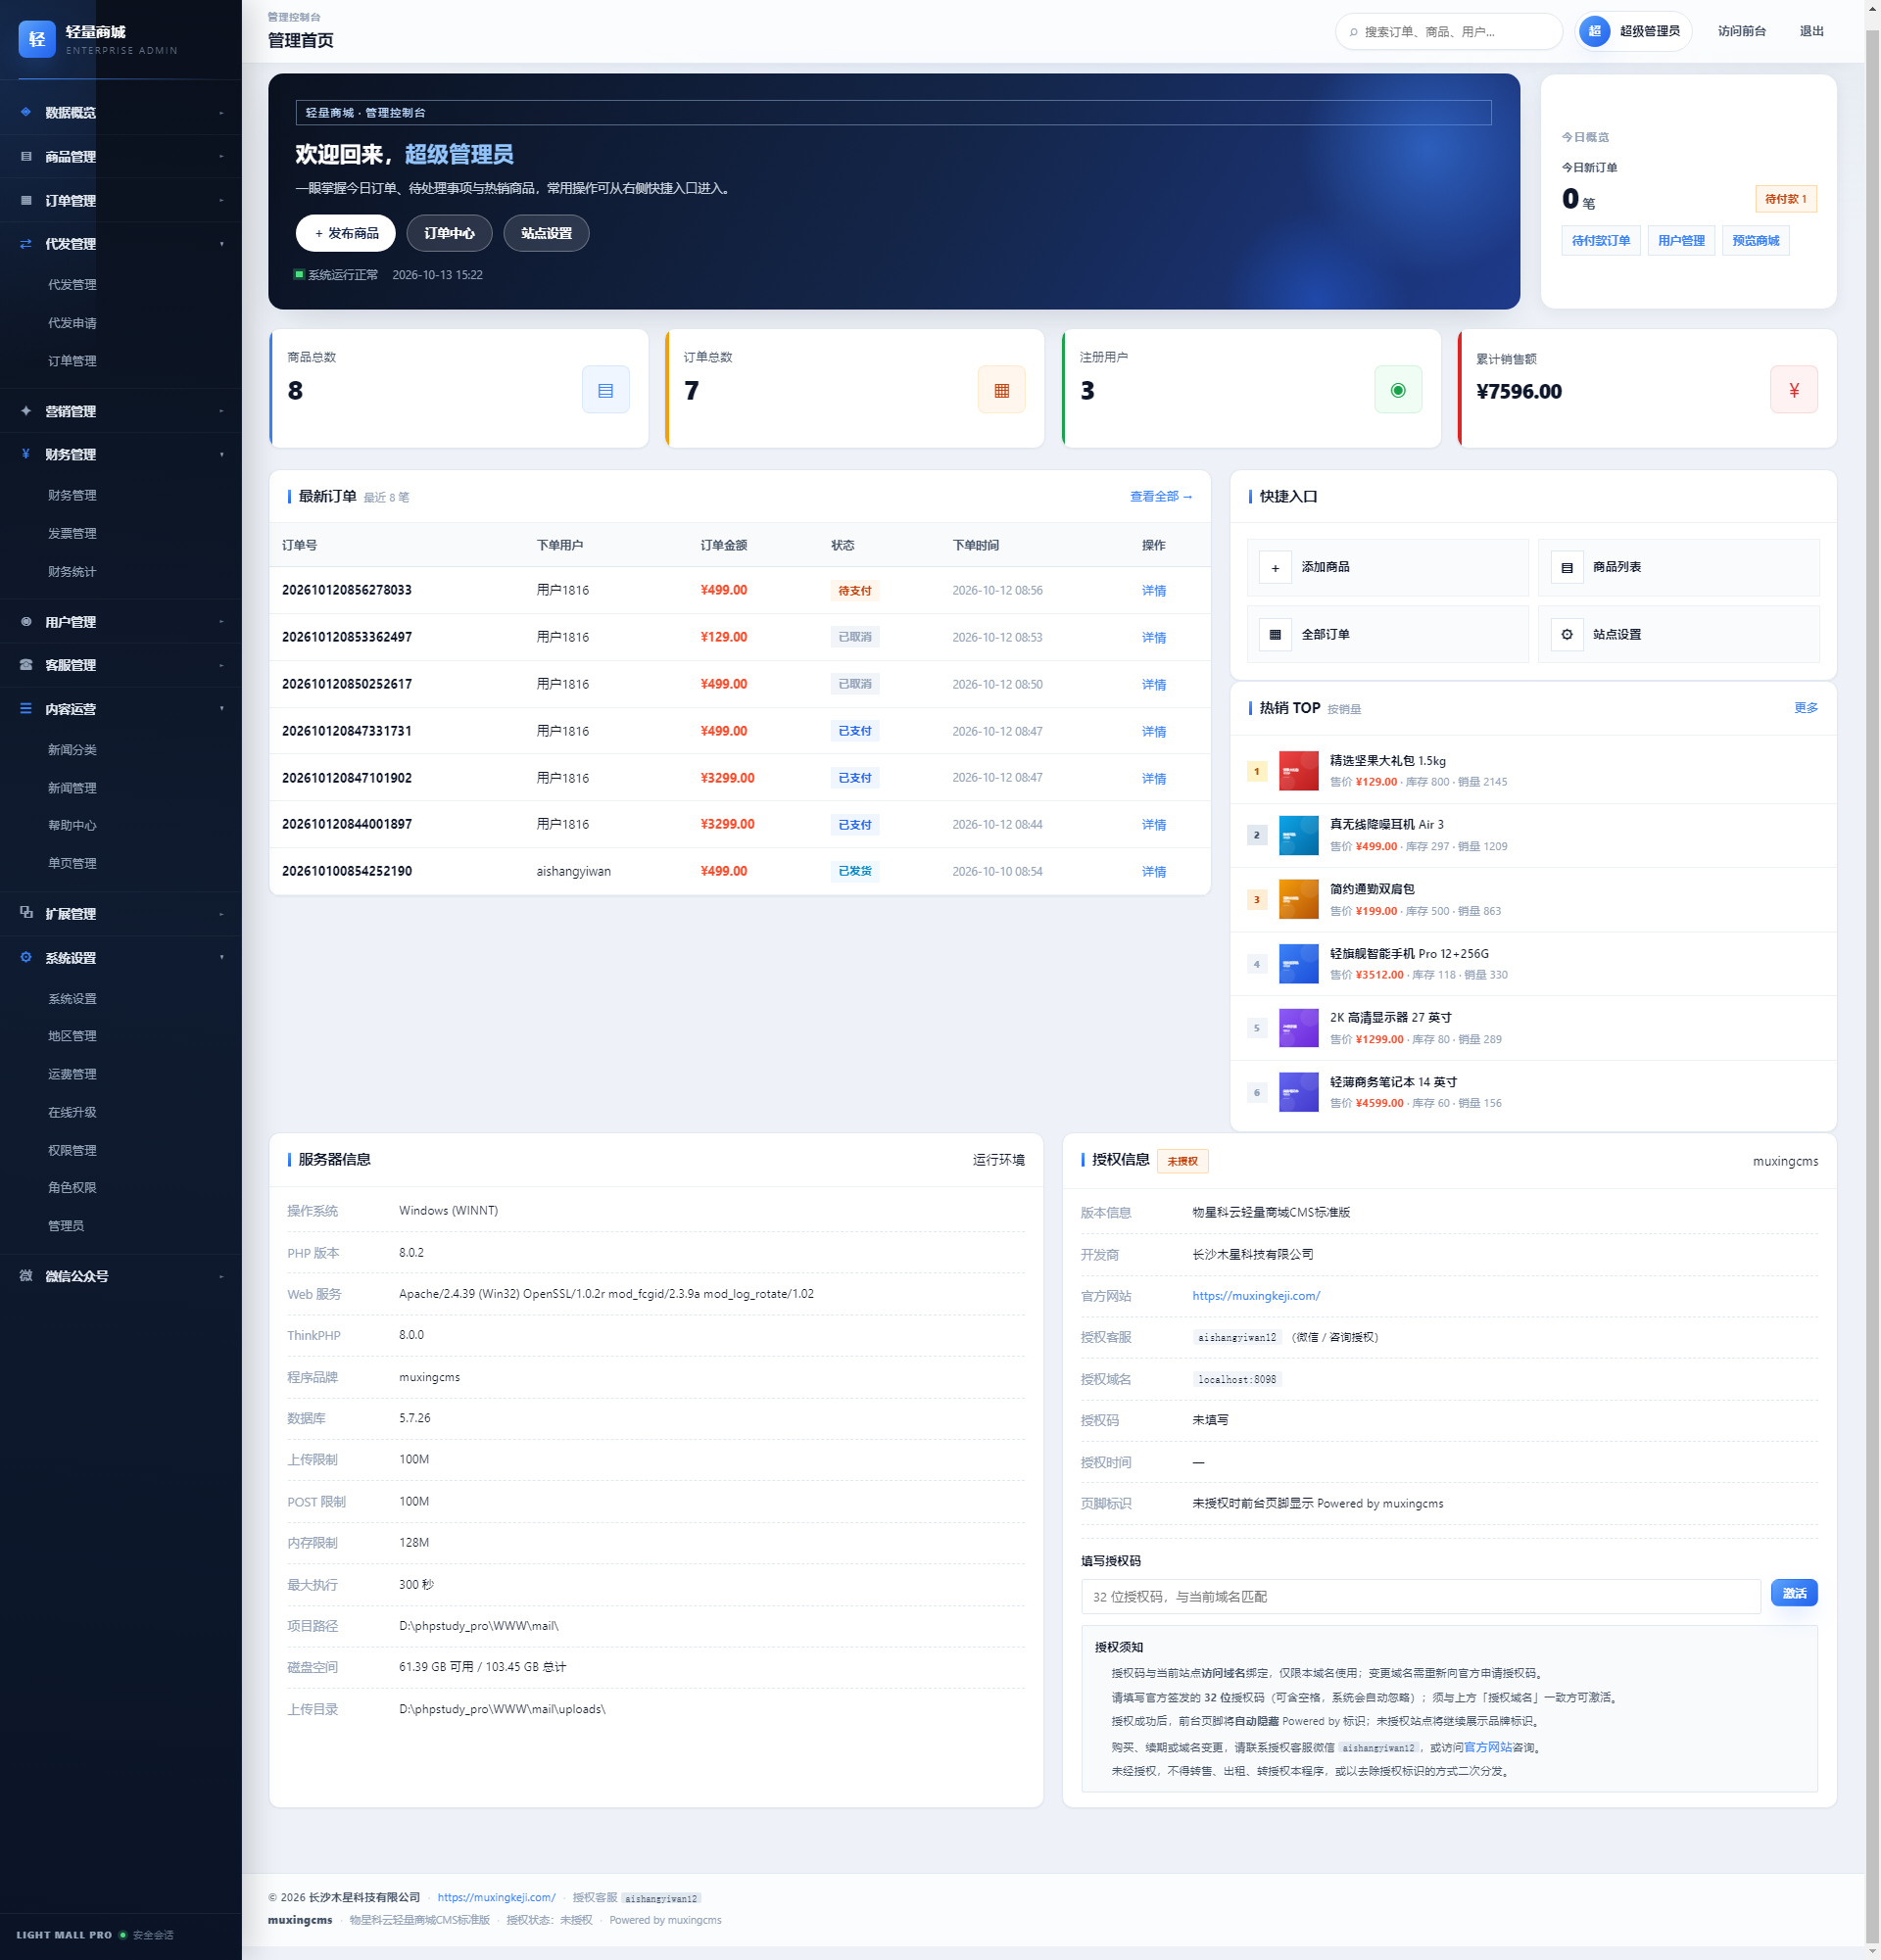1881x1960 pixels.
Task: Click the 累计销售额 yen icon
Action: click(x=1794, y=390)
